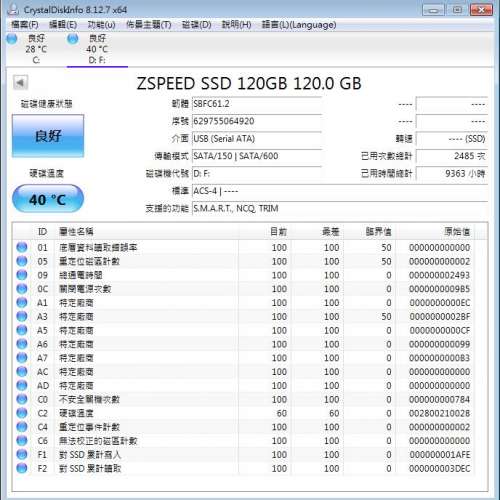
Task: Click the 不安全關機次數 attribute name
Action: click(x=89, y=399)
